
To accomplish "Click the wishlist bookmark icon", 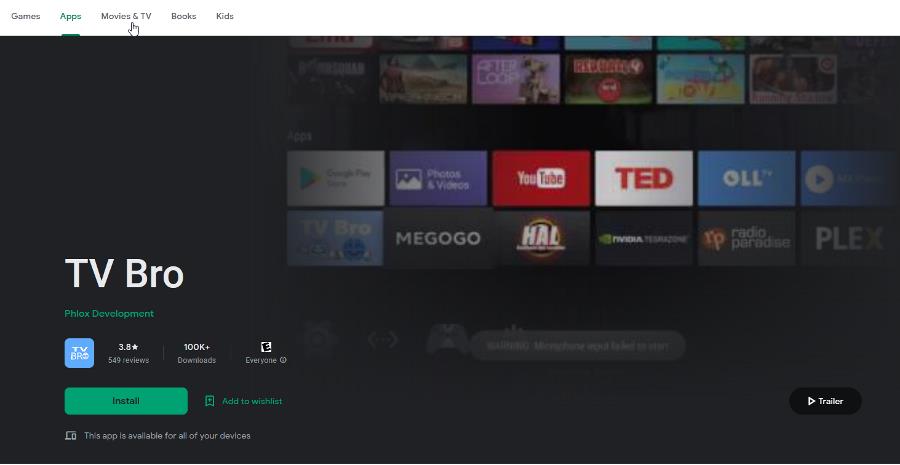I will (210, 401).
